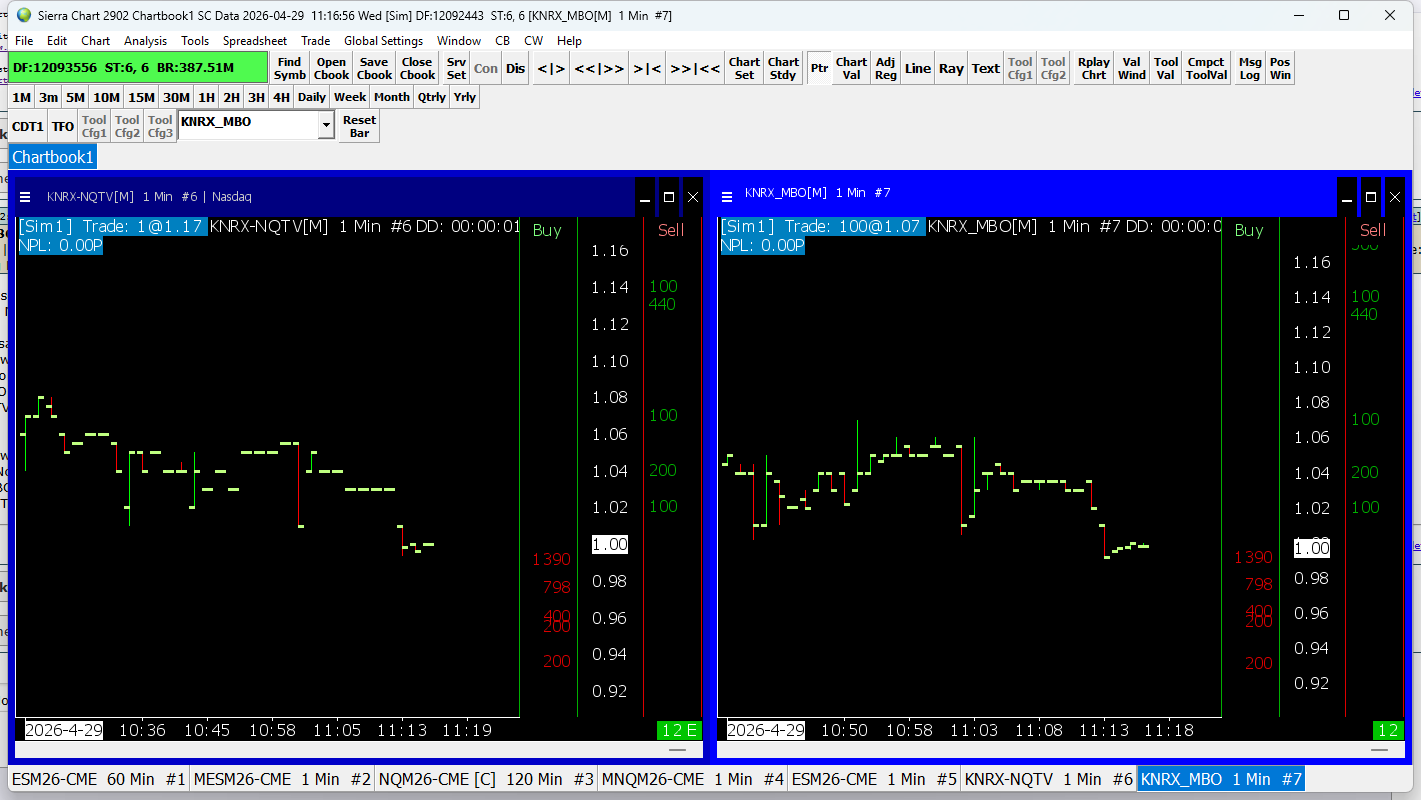
Task: Toggle the Ptr pointer tool
Action: coord(819,68)
